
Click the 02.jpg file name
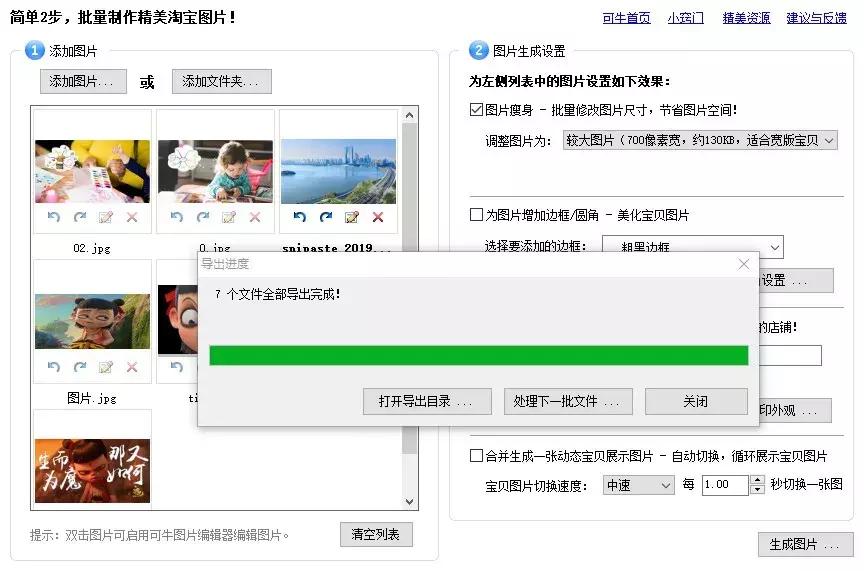point(92,248)
